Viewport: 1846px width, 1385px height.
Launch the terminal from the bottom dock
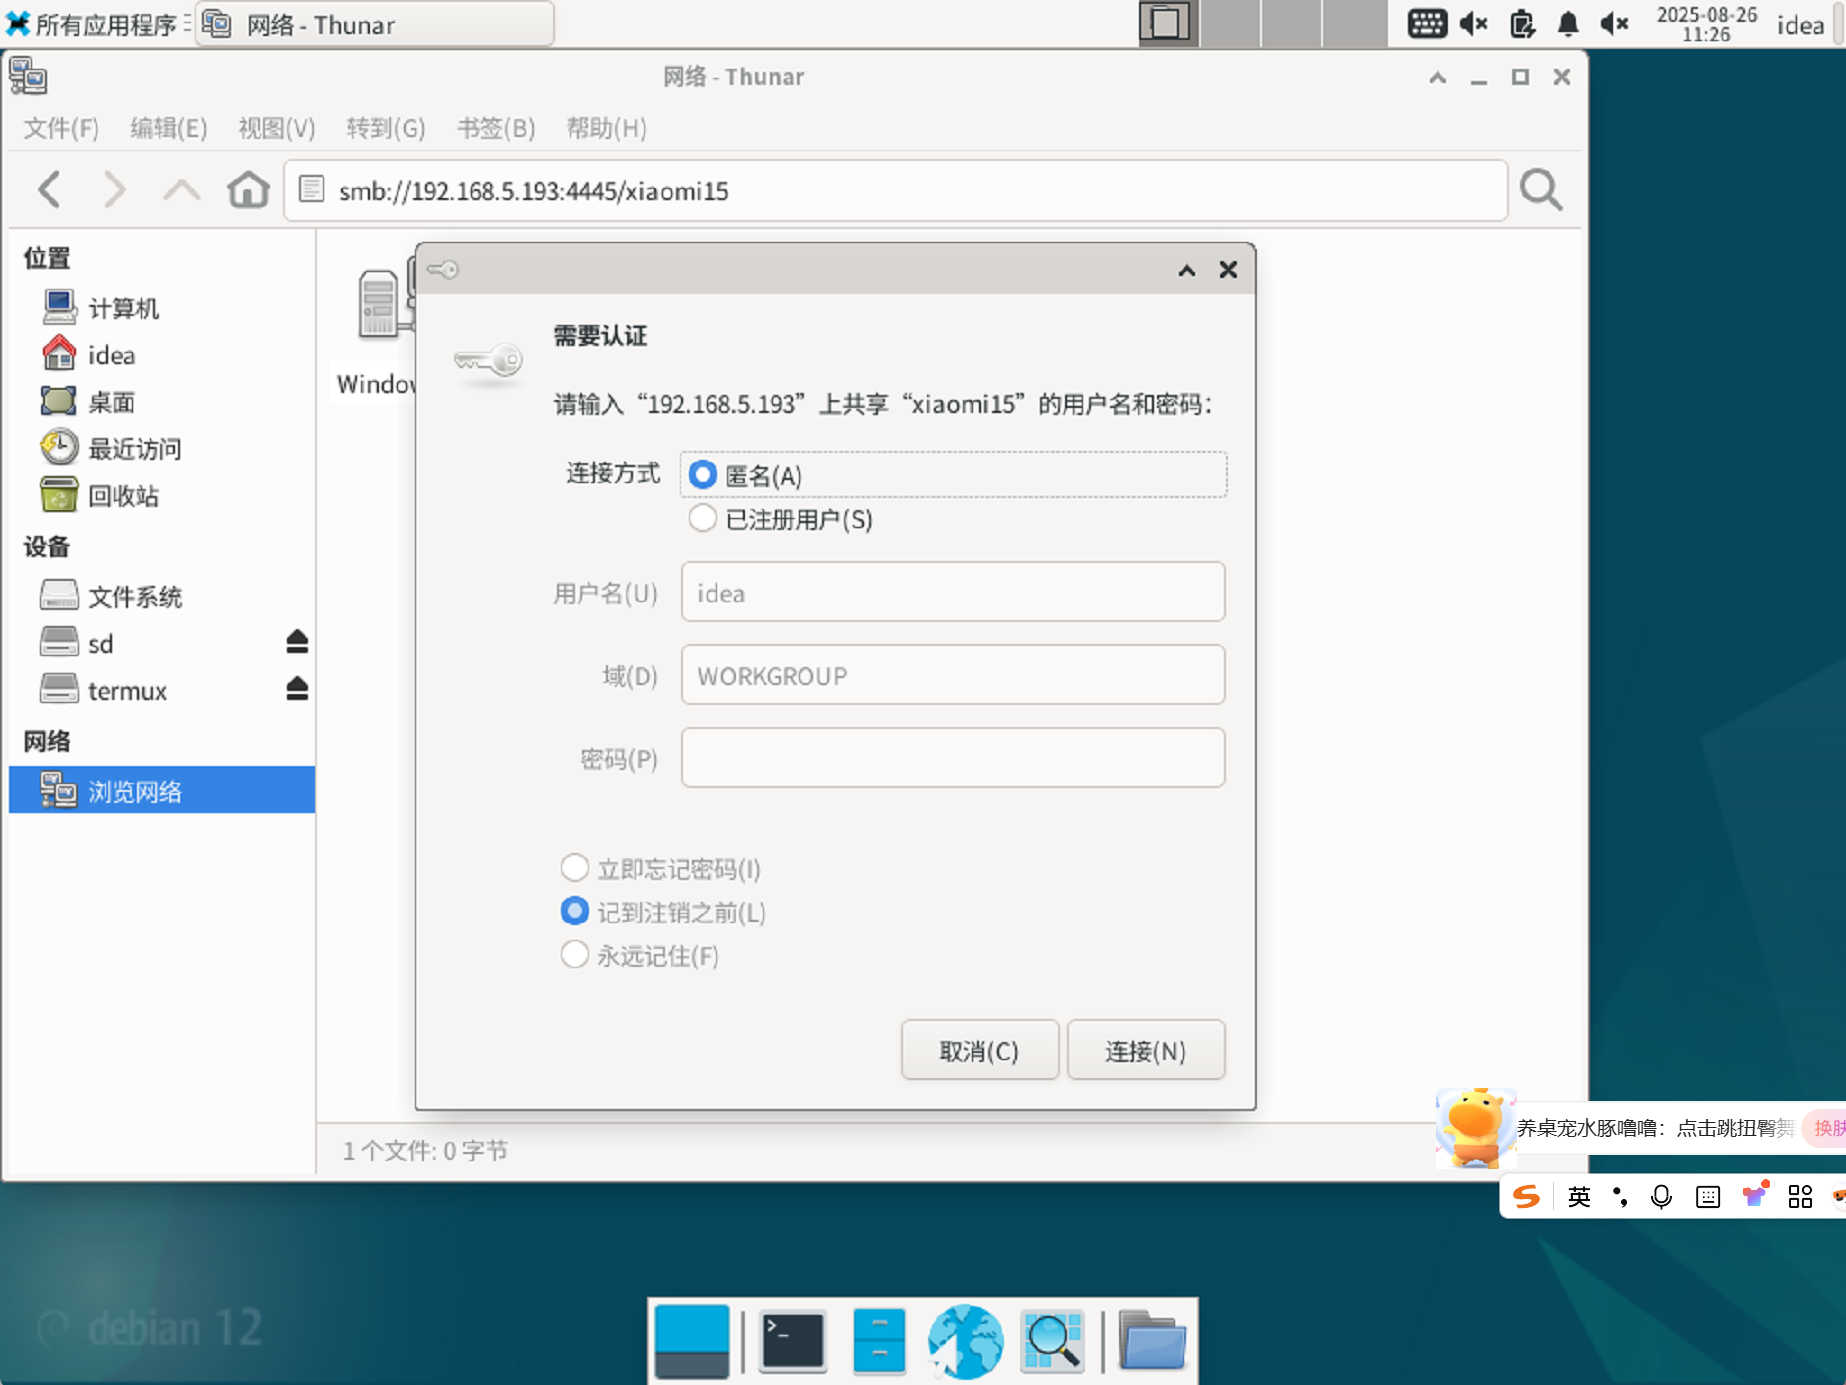tap(792, 1341)
